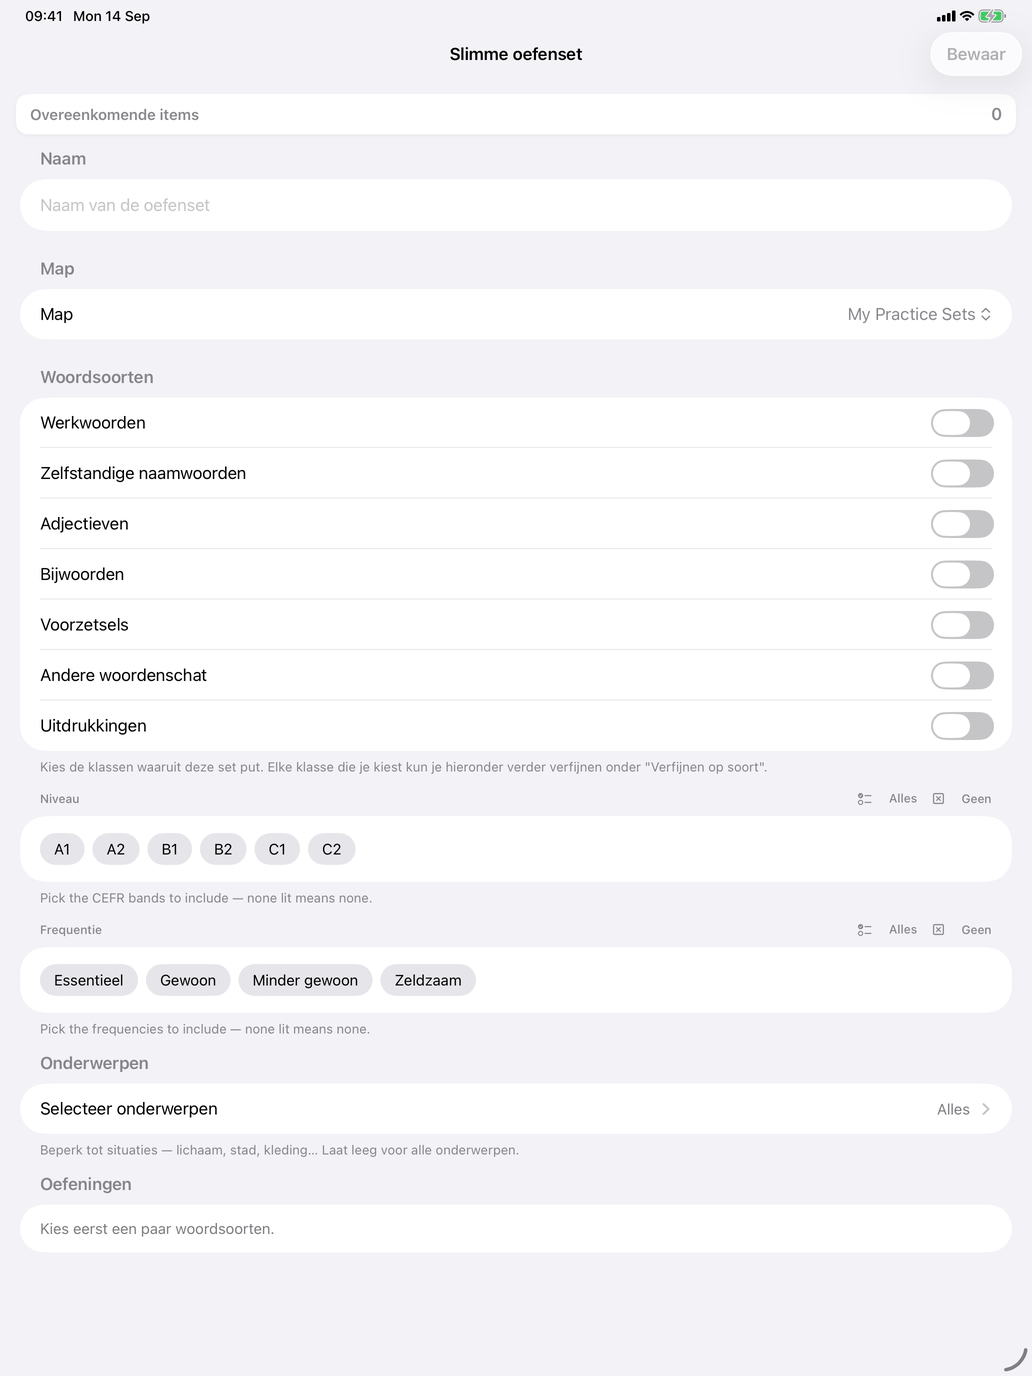
Task: Select the Essentieel frequency chip
Action: [x=89, y=980]
